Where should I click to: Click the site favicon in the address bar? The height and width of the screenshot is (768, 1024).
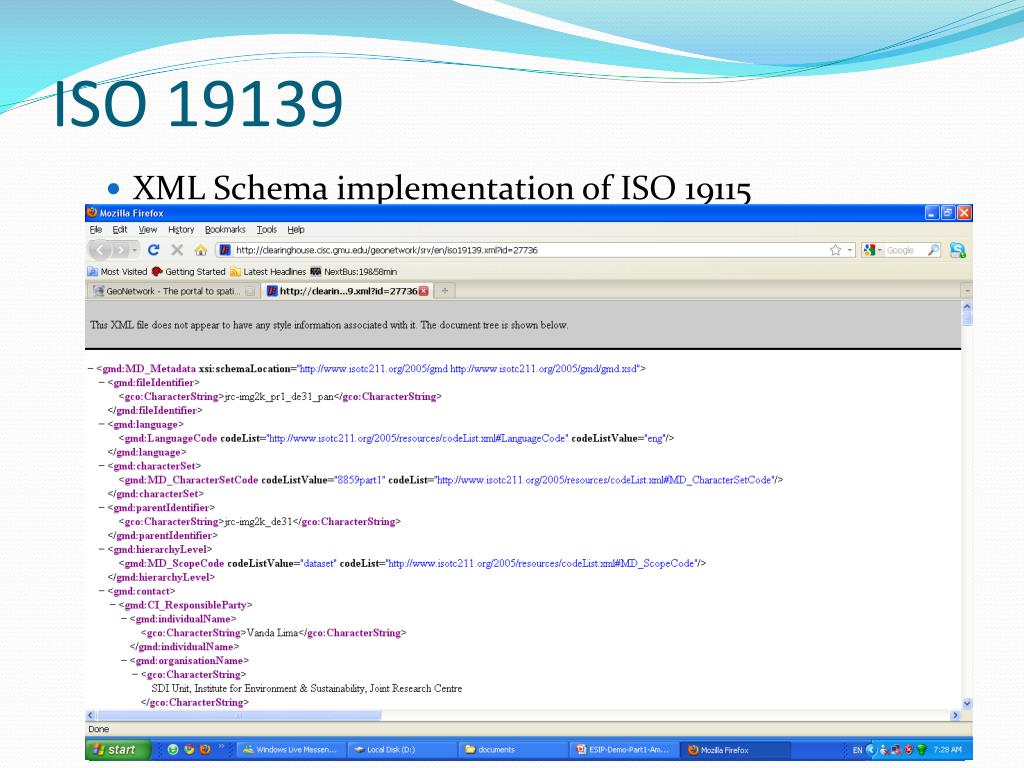(x=225, y=250)
